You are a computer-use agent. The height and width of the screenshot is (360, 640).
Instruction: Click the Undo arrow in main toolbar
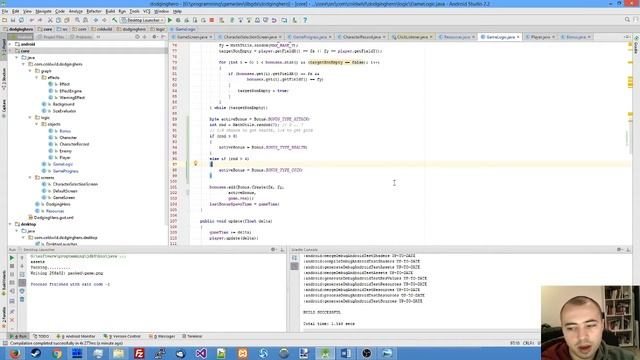[x=31, y=20]
